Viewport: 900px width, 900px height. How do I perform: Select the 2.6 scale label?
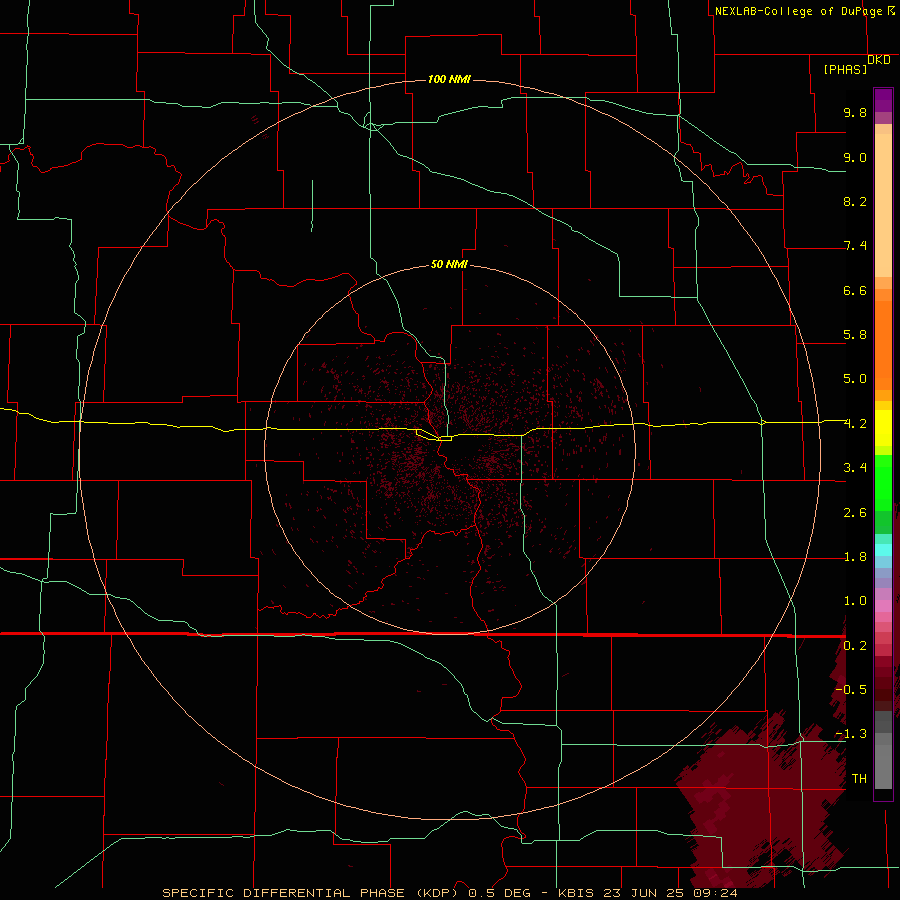click(x=855, y=513)
